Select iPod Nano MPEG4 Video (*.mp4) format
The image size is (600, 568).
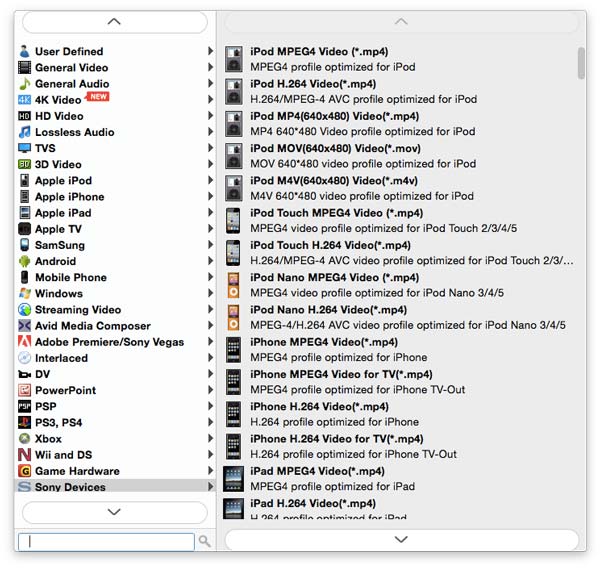pos(400,285)
